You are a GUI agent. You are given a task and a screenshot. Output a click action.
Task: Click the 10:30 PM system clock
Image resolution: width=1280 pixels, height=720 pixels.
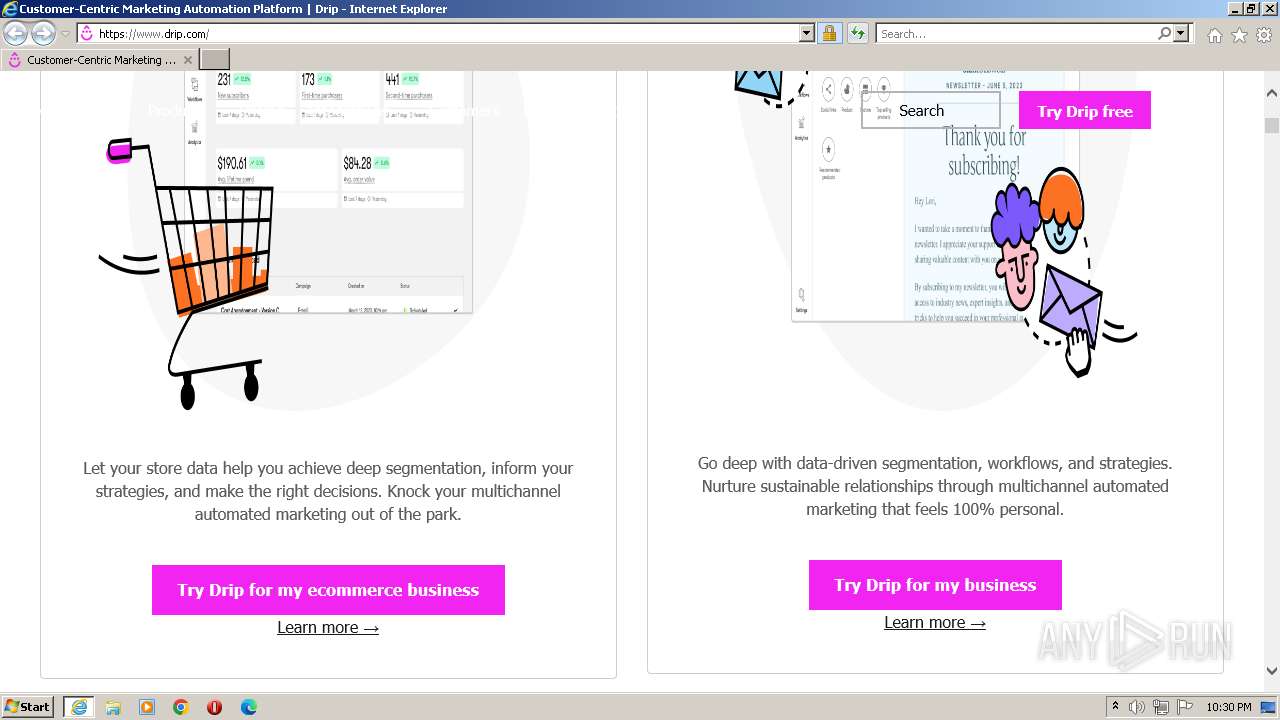(x=1229, y=707)
